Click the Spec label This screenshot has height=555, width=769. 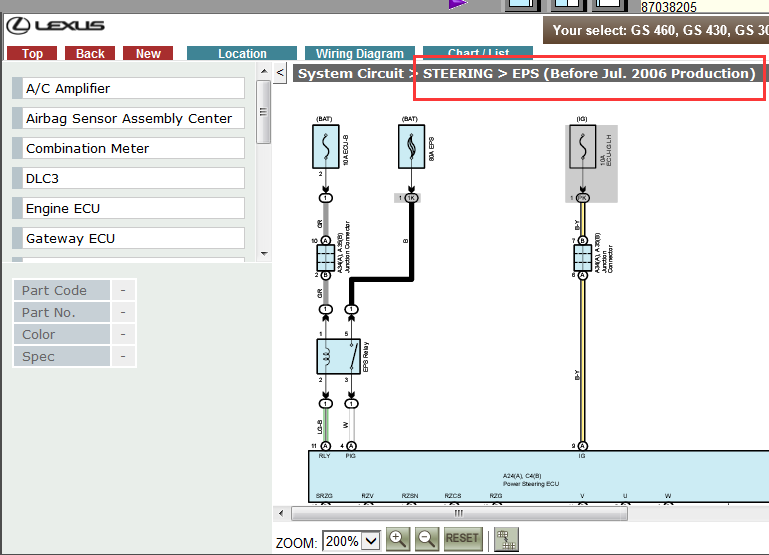coord(62,356)
